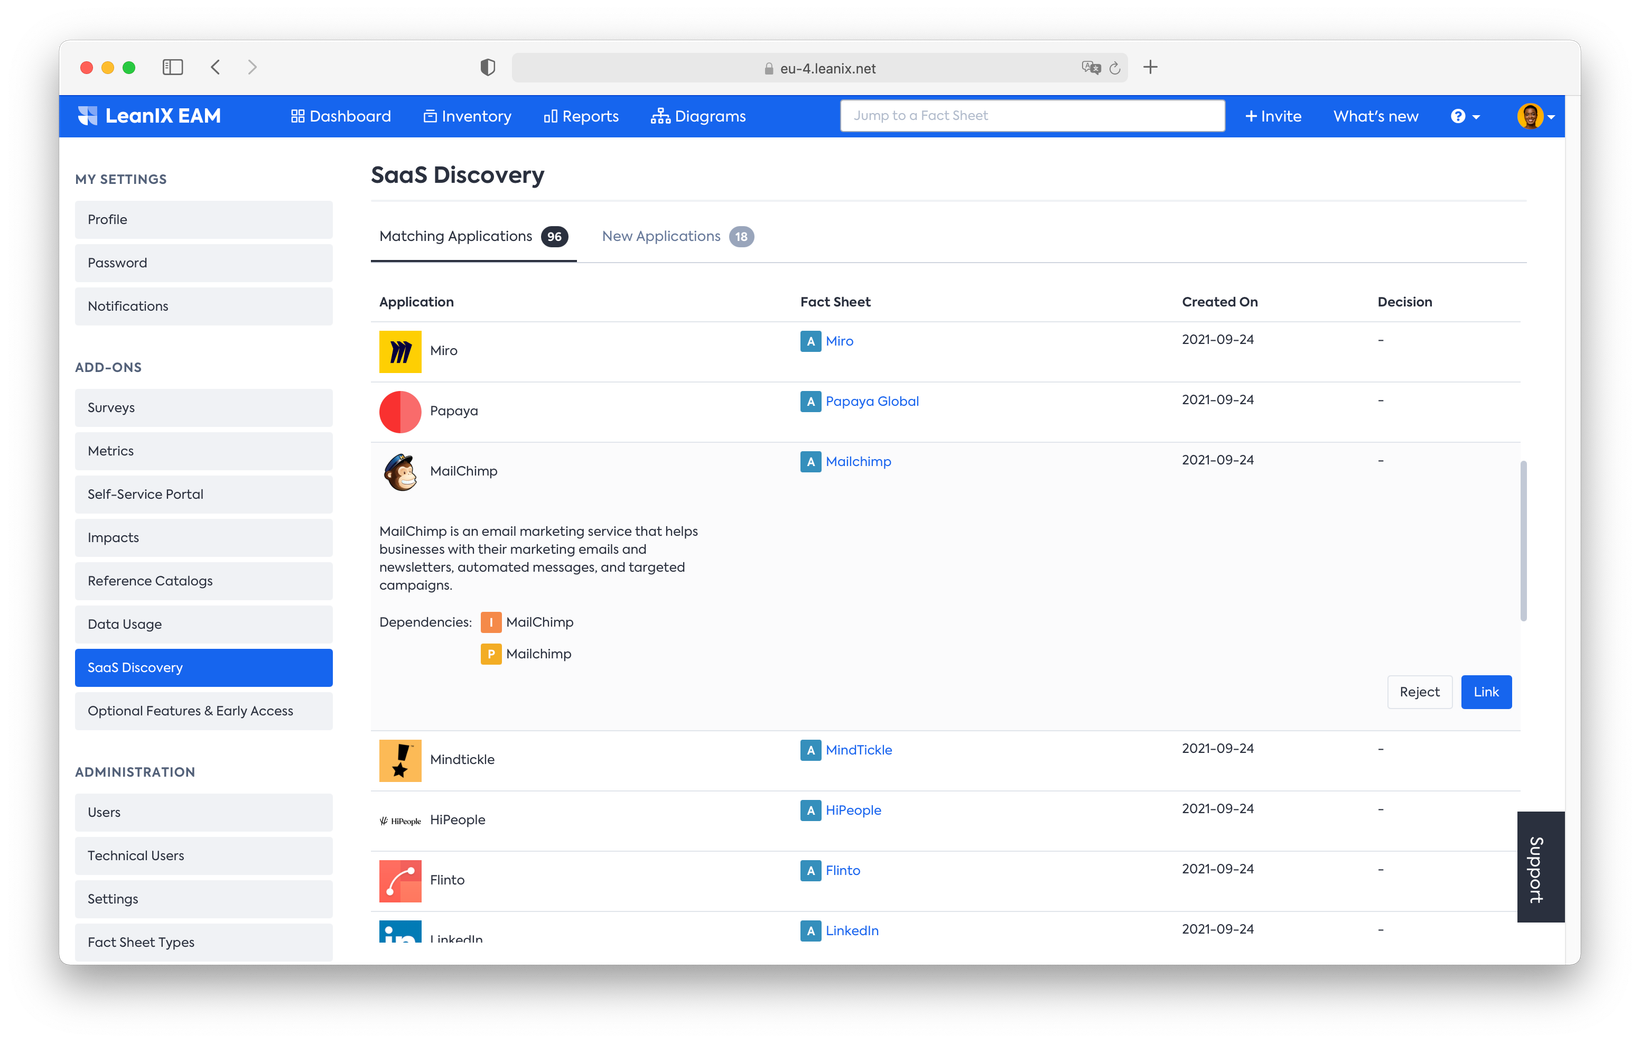The width and height of the screenshot is (1640, 1043).
Task: Open Data Usage in the sidebar
Action: [204, 624]
